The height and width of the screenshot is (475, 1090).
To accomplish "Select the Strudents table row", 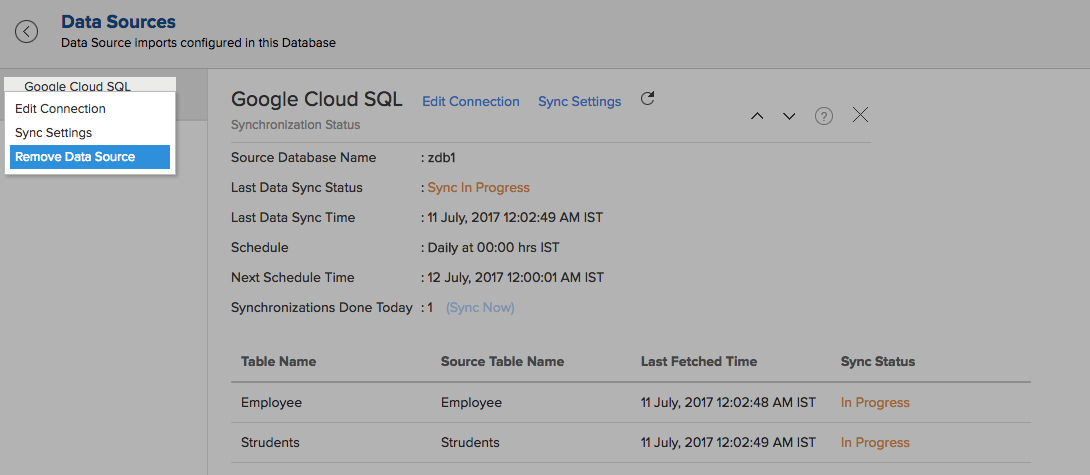I will tap(631, 443).
